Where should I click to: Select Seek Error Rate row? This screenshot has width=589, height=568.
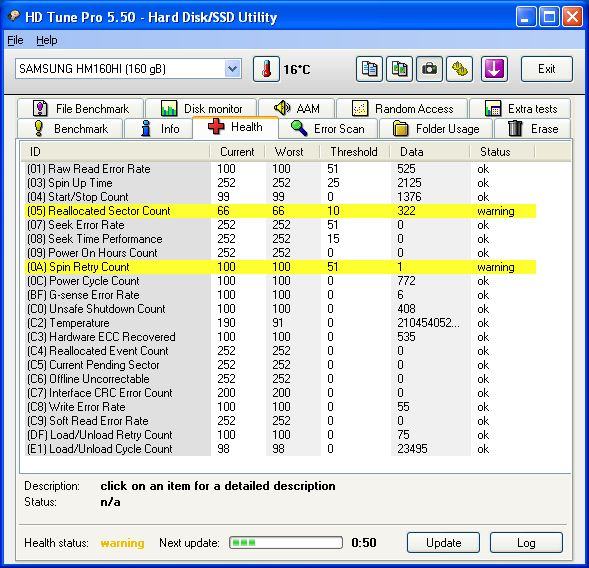tap(281, 225)
